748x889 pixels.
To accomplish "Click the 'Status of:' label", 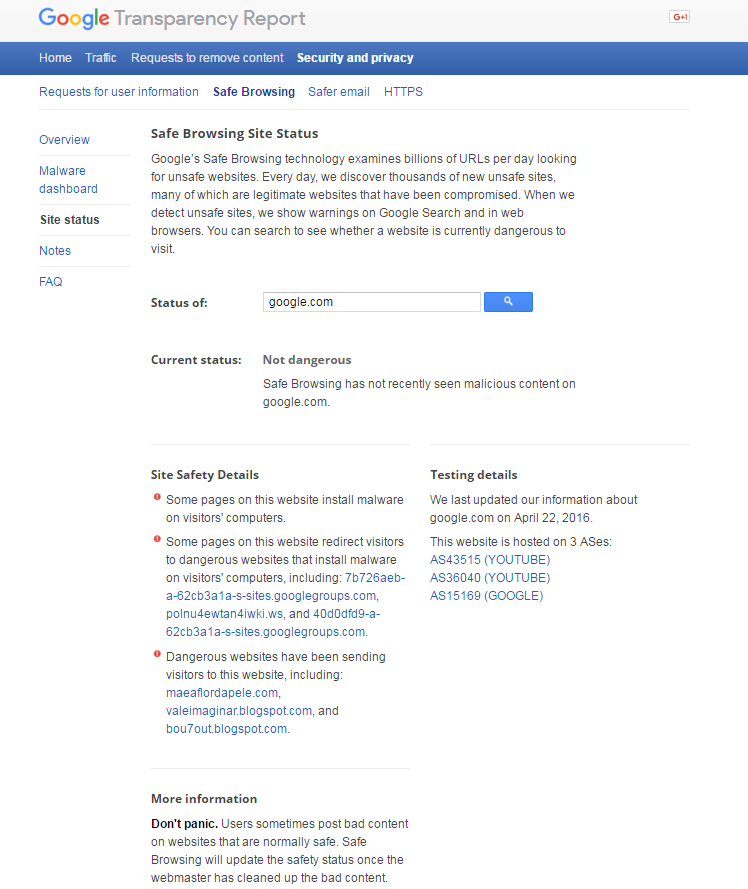I will (x=179, y=303).
